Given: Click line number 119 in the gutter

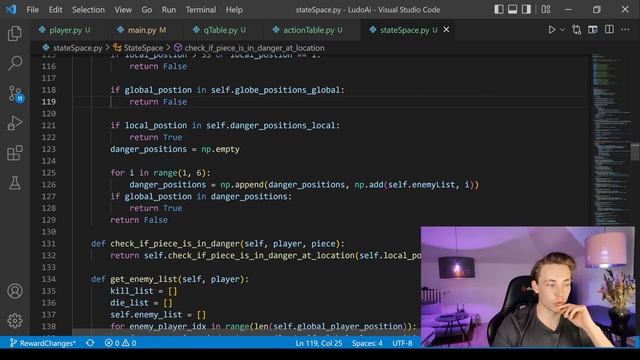Looking at the screenshot, I should [49, 102].
